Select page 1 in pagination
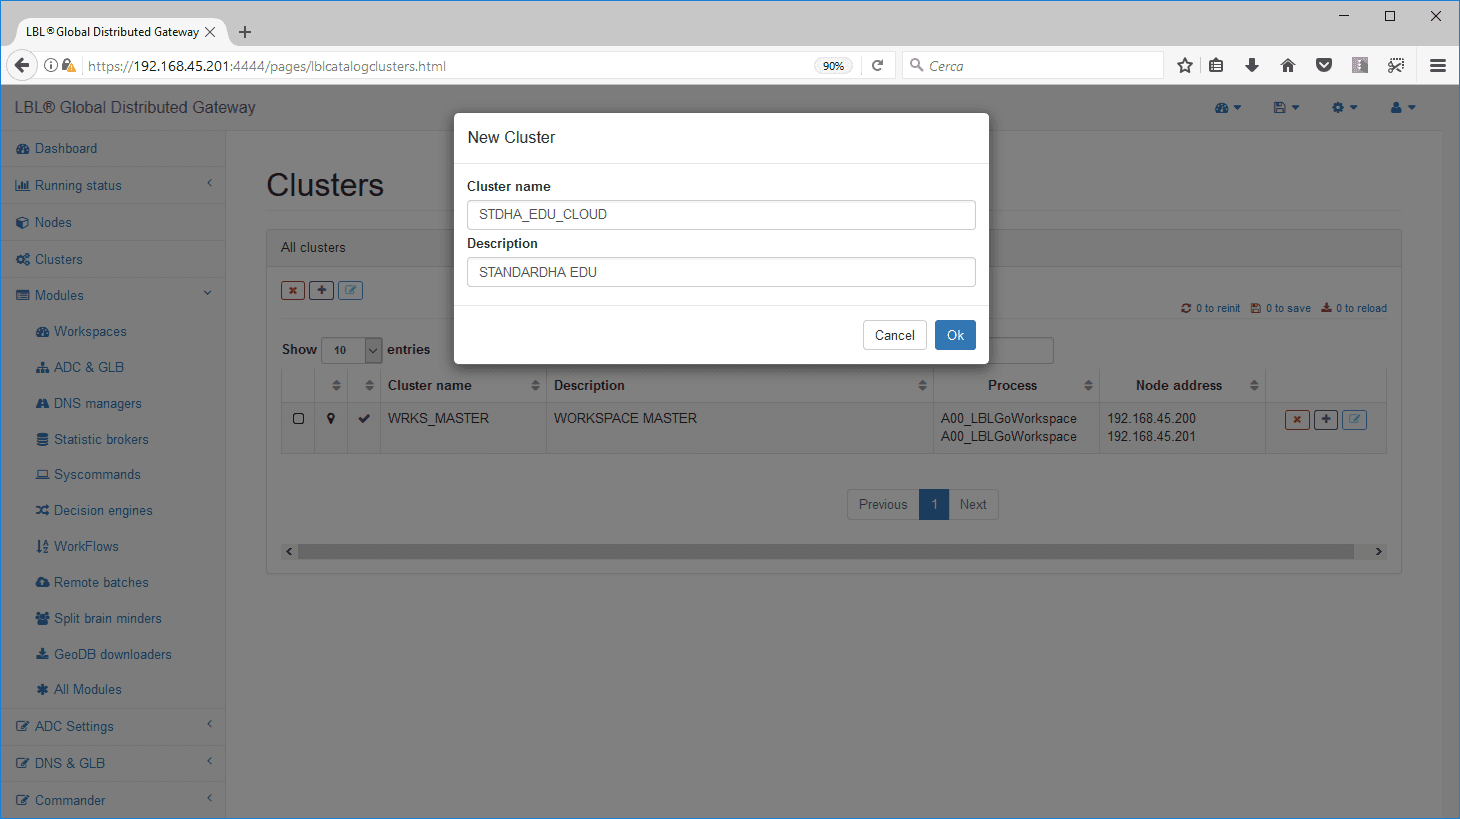 pyautogui.click(x=934, y=504)
